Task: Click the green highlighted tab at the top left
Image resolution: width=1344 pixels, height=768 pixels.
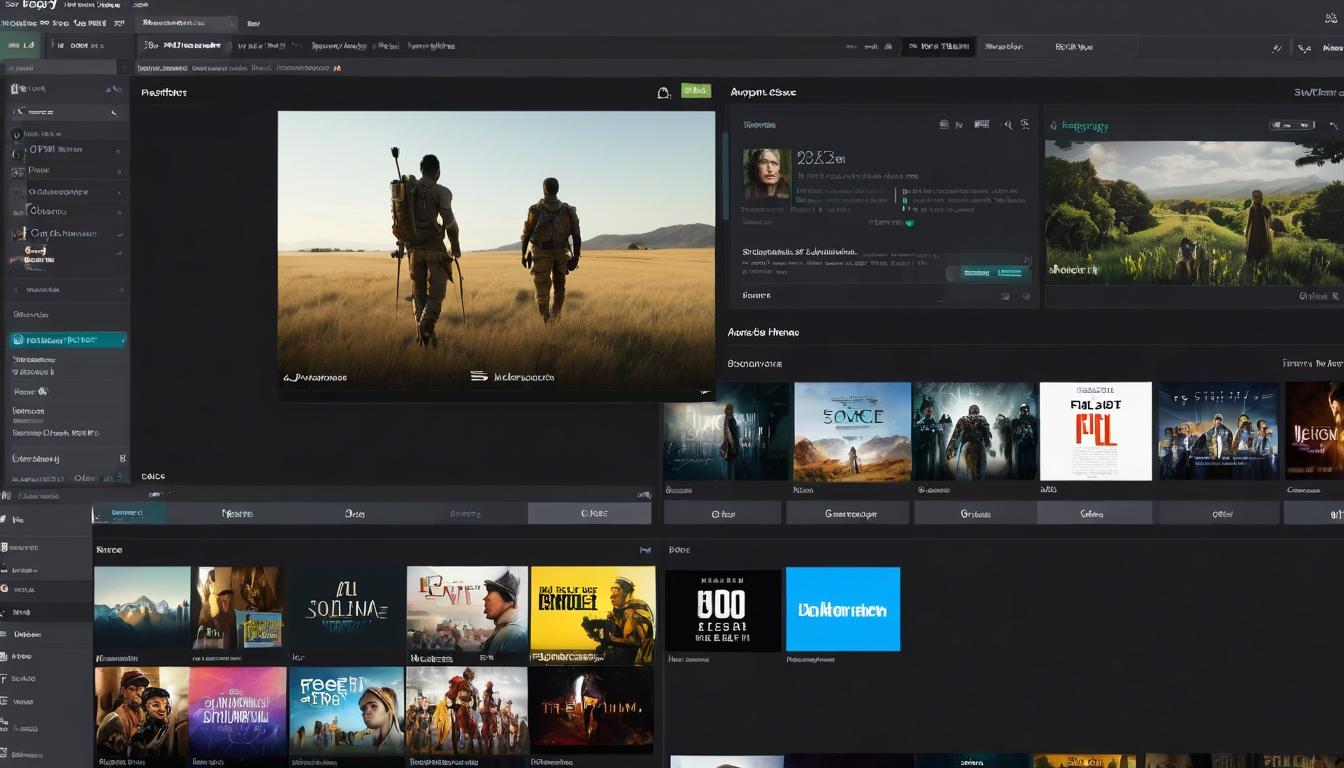Action: 20,45
